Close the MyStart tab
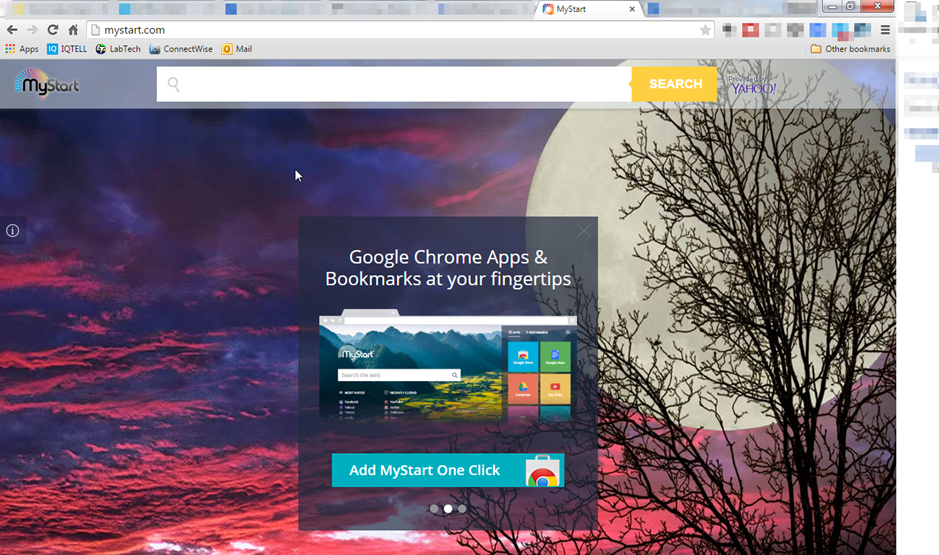Image resolution: width=939 pixels, height=555 pixels. [x=632, y=9]
